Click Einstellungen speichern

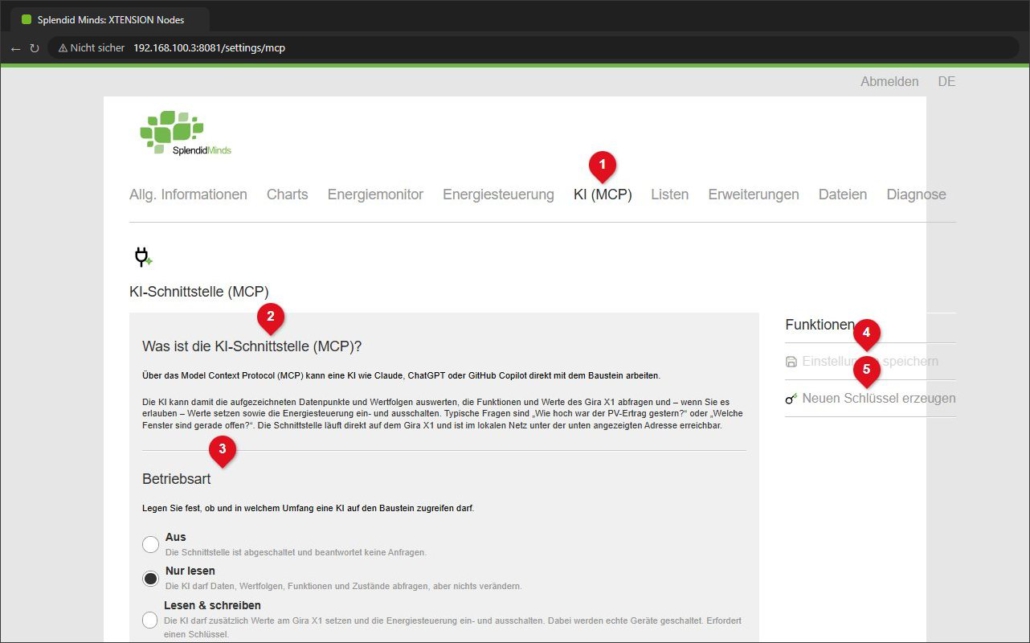870,361
